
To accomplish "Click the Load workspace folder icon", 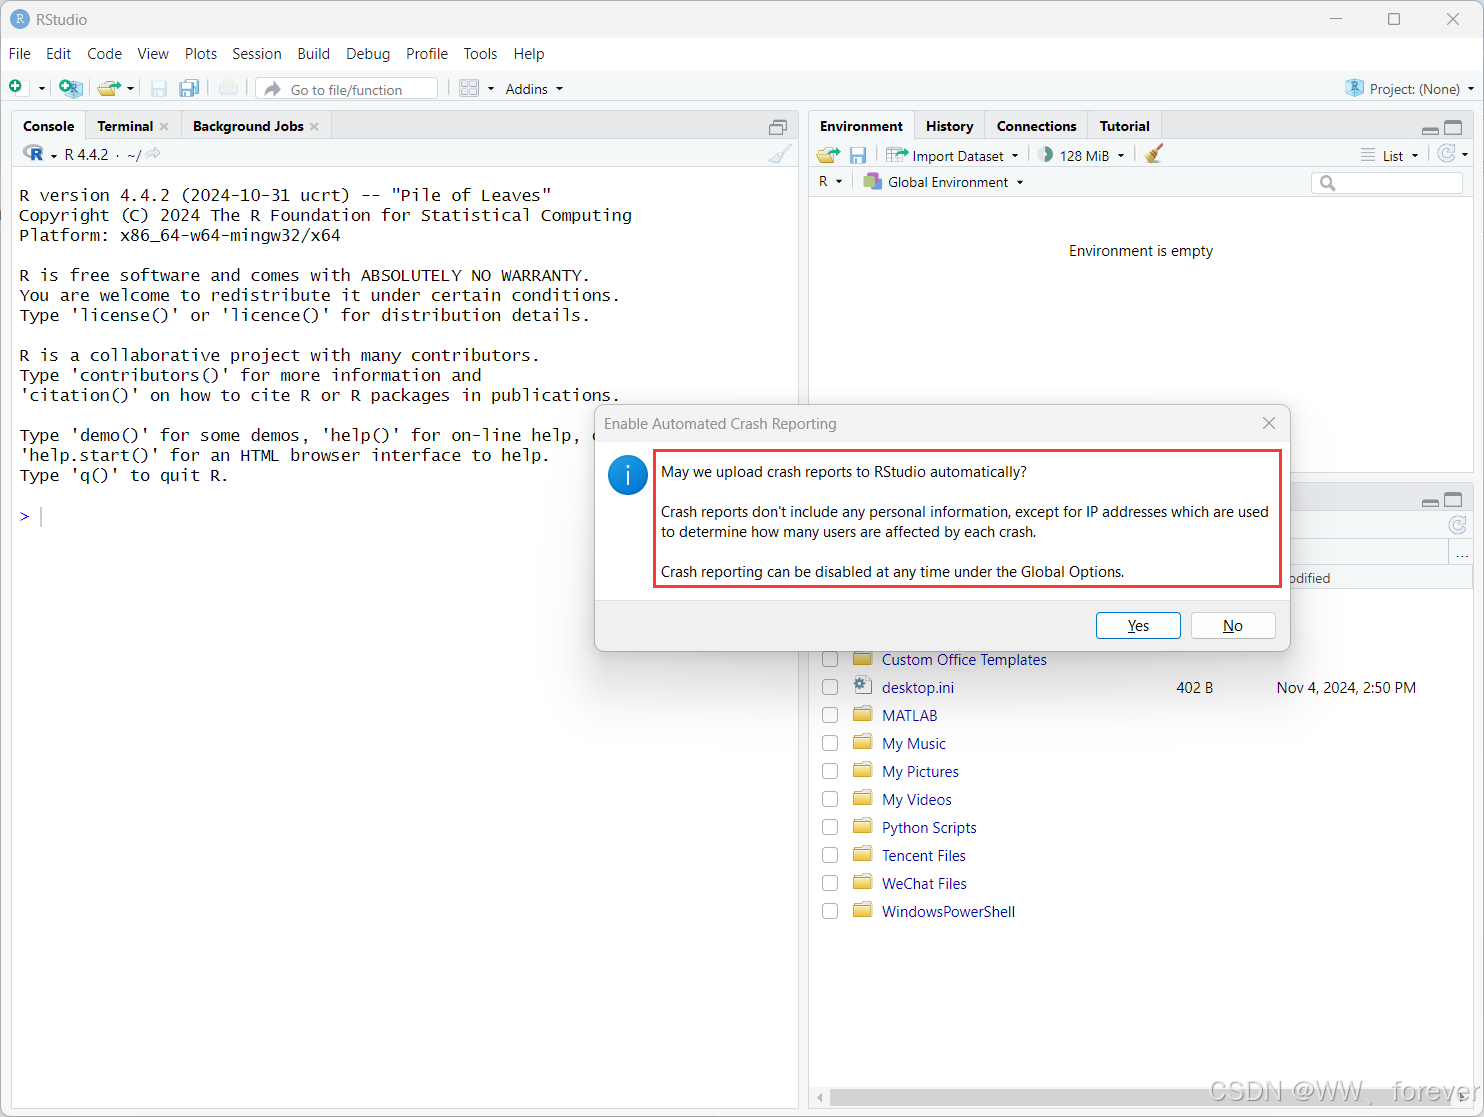I will tap(828, 155).
